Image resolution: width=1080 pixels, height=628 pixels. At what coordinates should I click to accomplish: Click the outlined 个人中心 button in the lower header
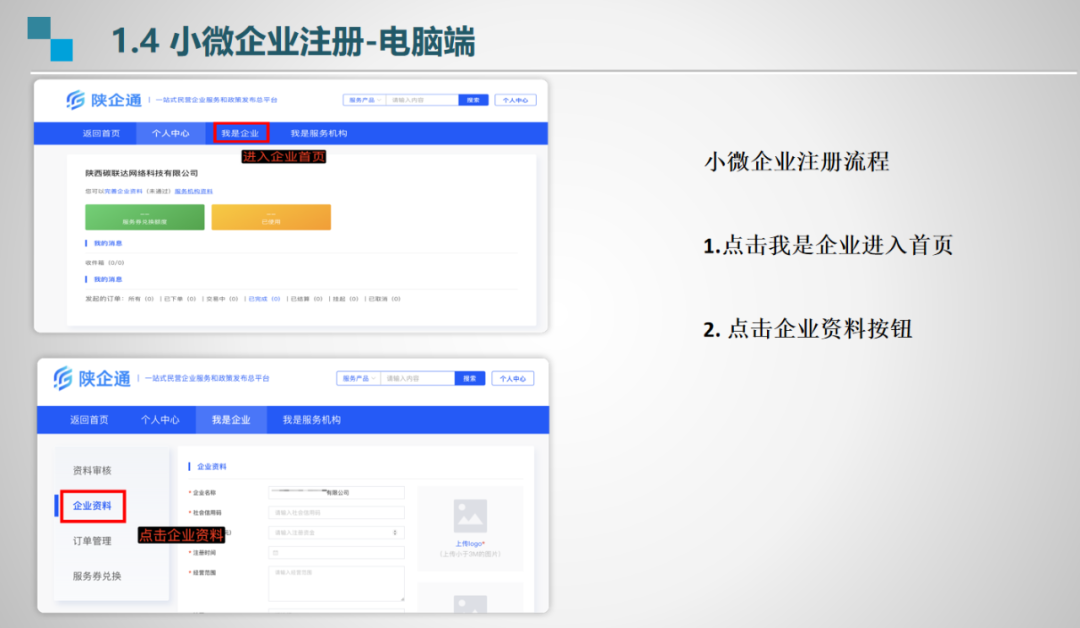pos(513,379)
